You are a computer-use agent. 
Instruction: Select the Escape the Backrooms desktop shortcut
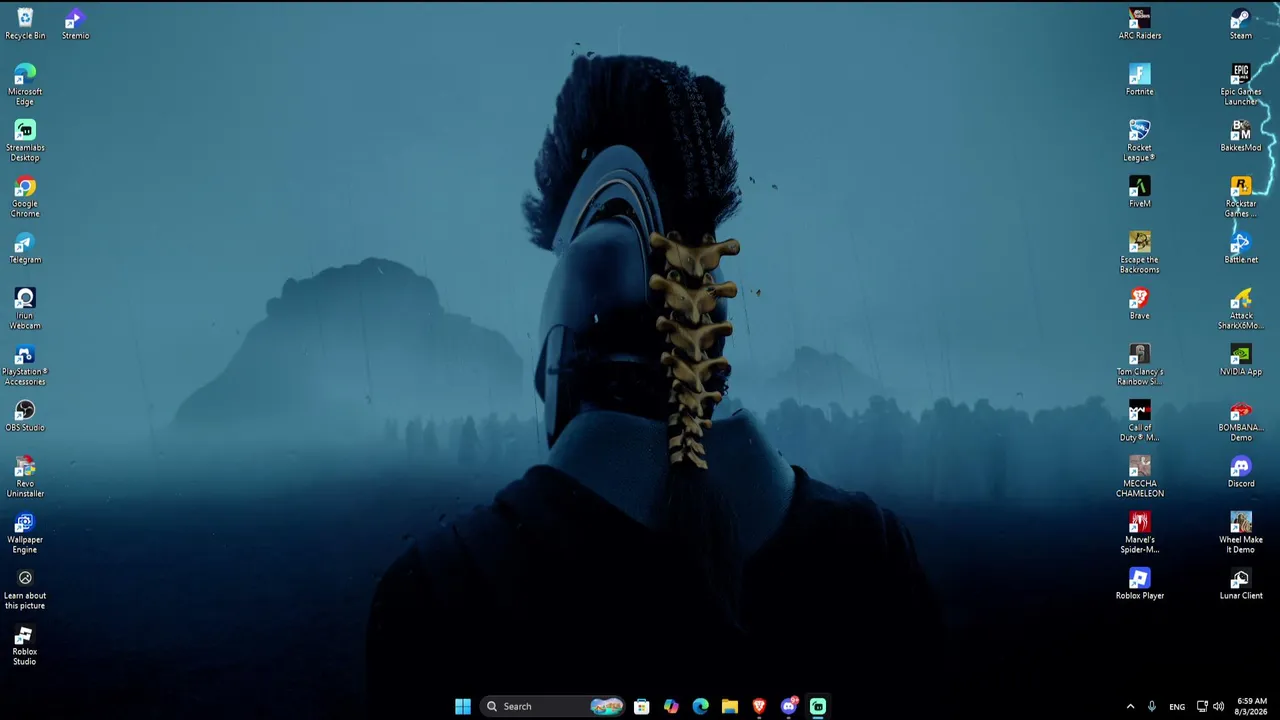tap(1140, 253)
